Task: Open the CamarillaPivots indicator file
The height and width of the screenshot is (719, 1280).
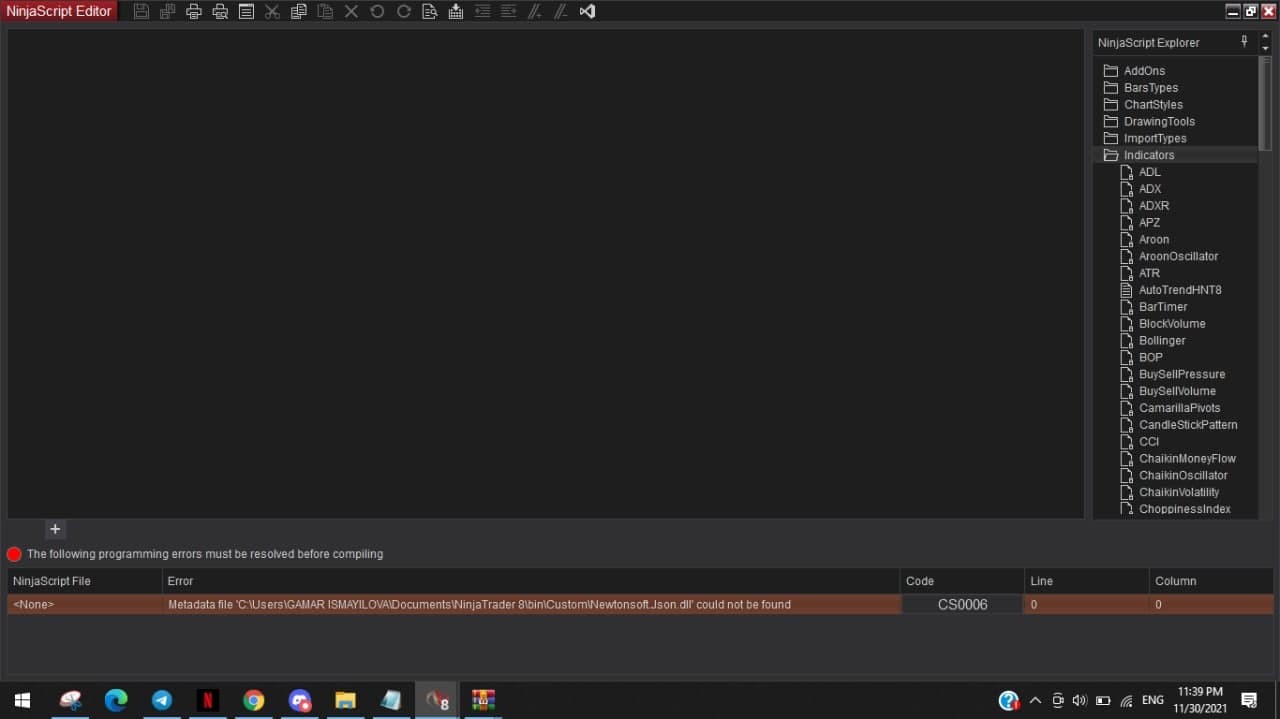Action: click(1170, 408)
